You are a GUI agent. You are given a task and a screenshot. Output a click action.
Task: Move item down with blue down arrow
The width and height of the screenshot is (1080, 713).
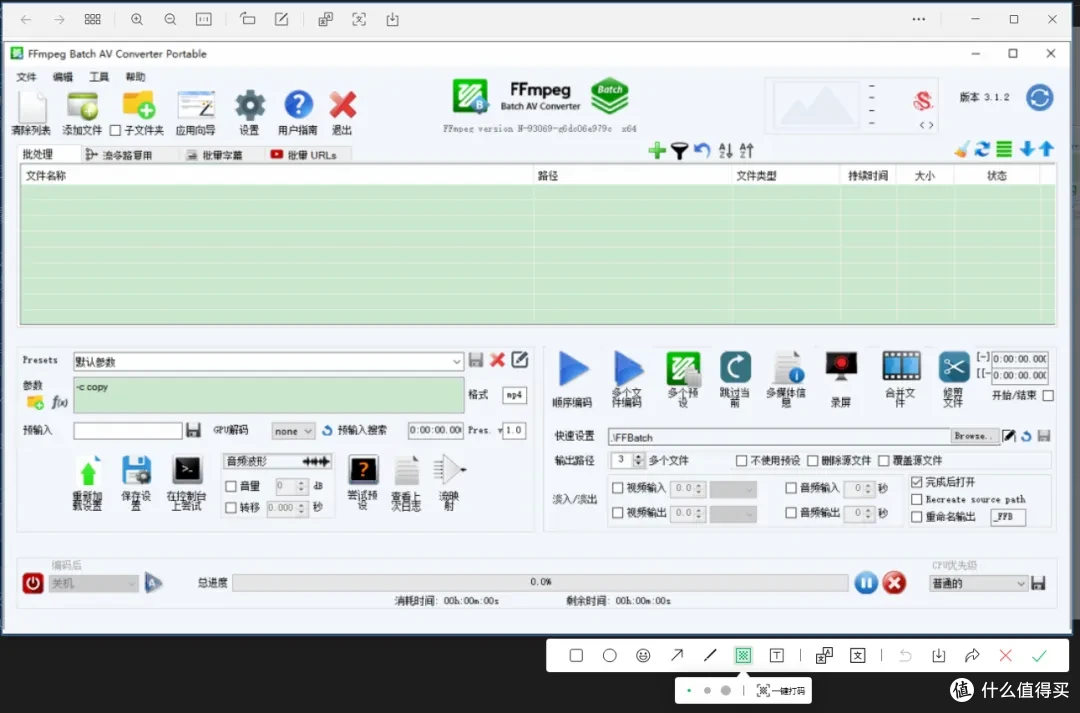click(1027, 149)
